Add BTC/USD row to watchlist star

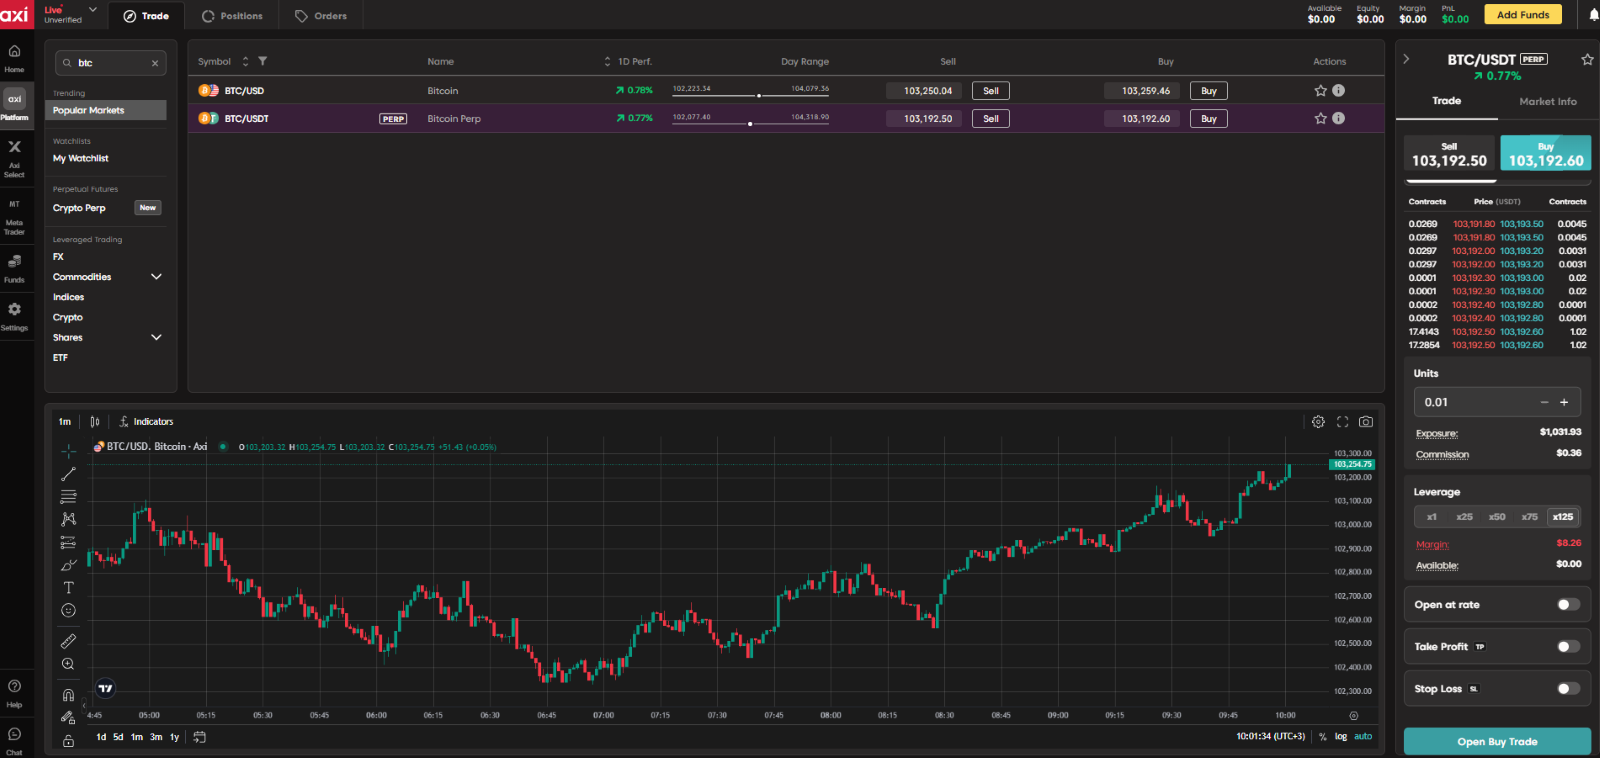(x=1320, y=91)
